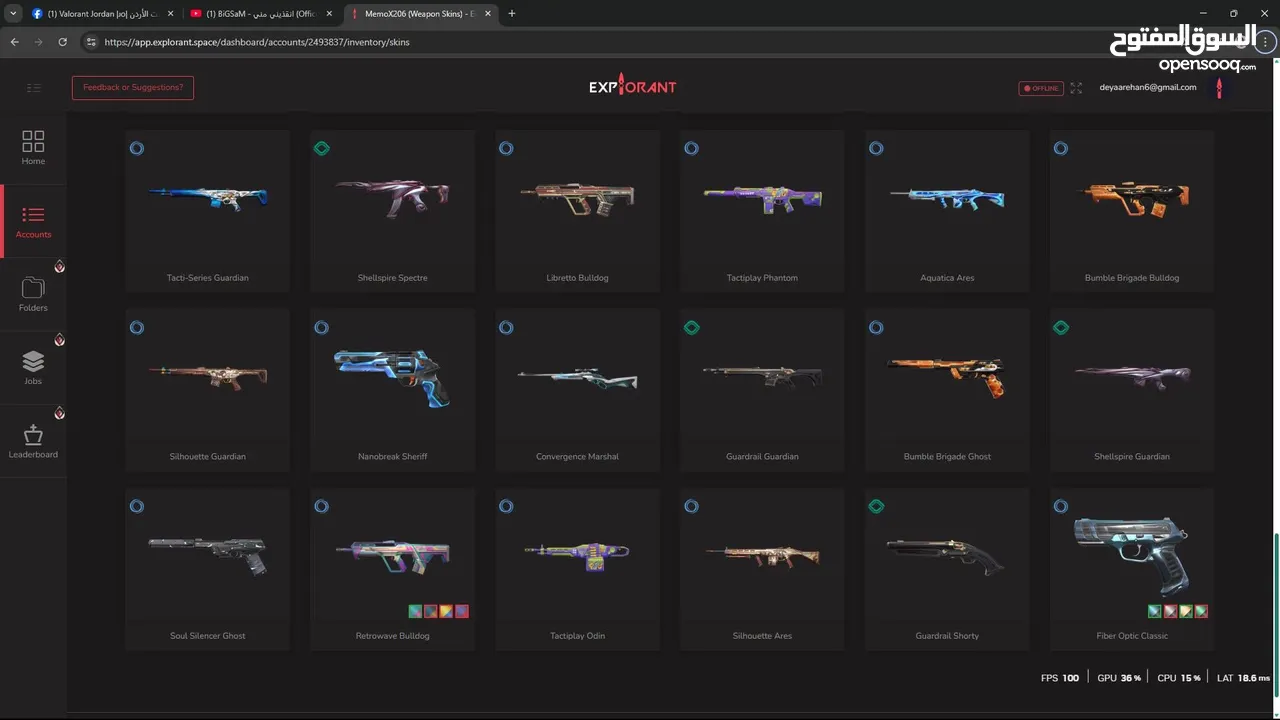Click the premium badge on Jobs
The width and height of the screenshot is (1280, 720).
(x=60, y=339)
